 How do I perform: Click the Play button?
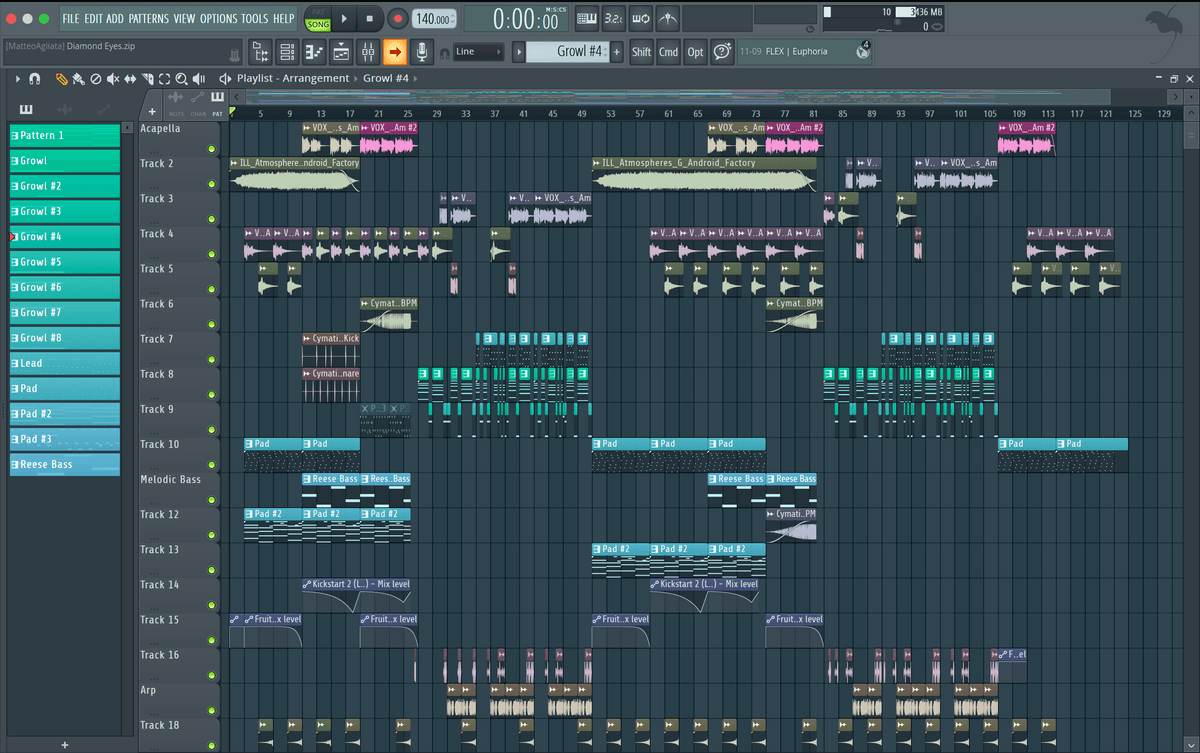(x=344, y=18)
